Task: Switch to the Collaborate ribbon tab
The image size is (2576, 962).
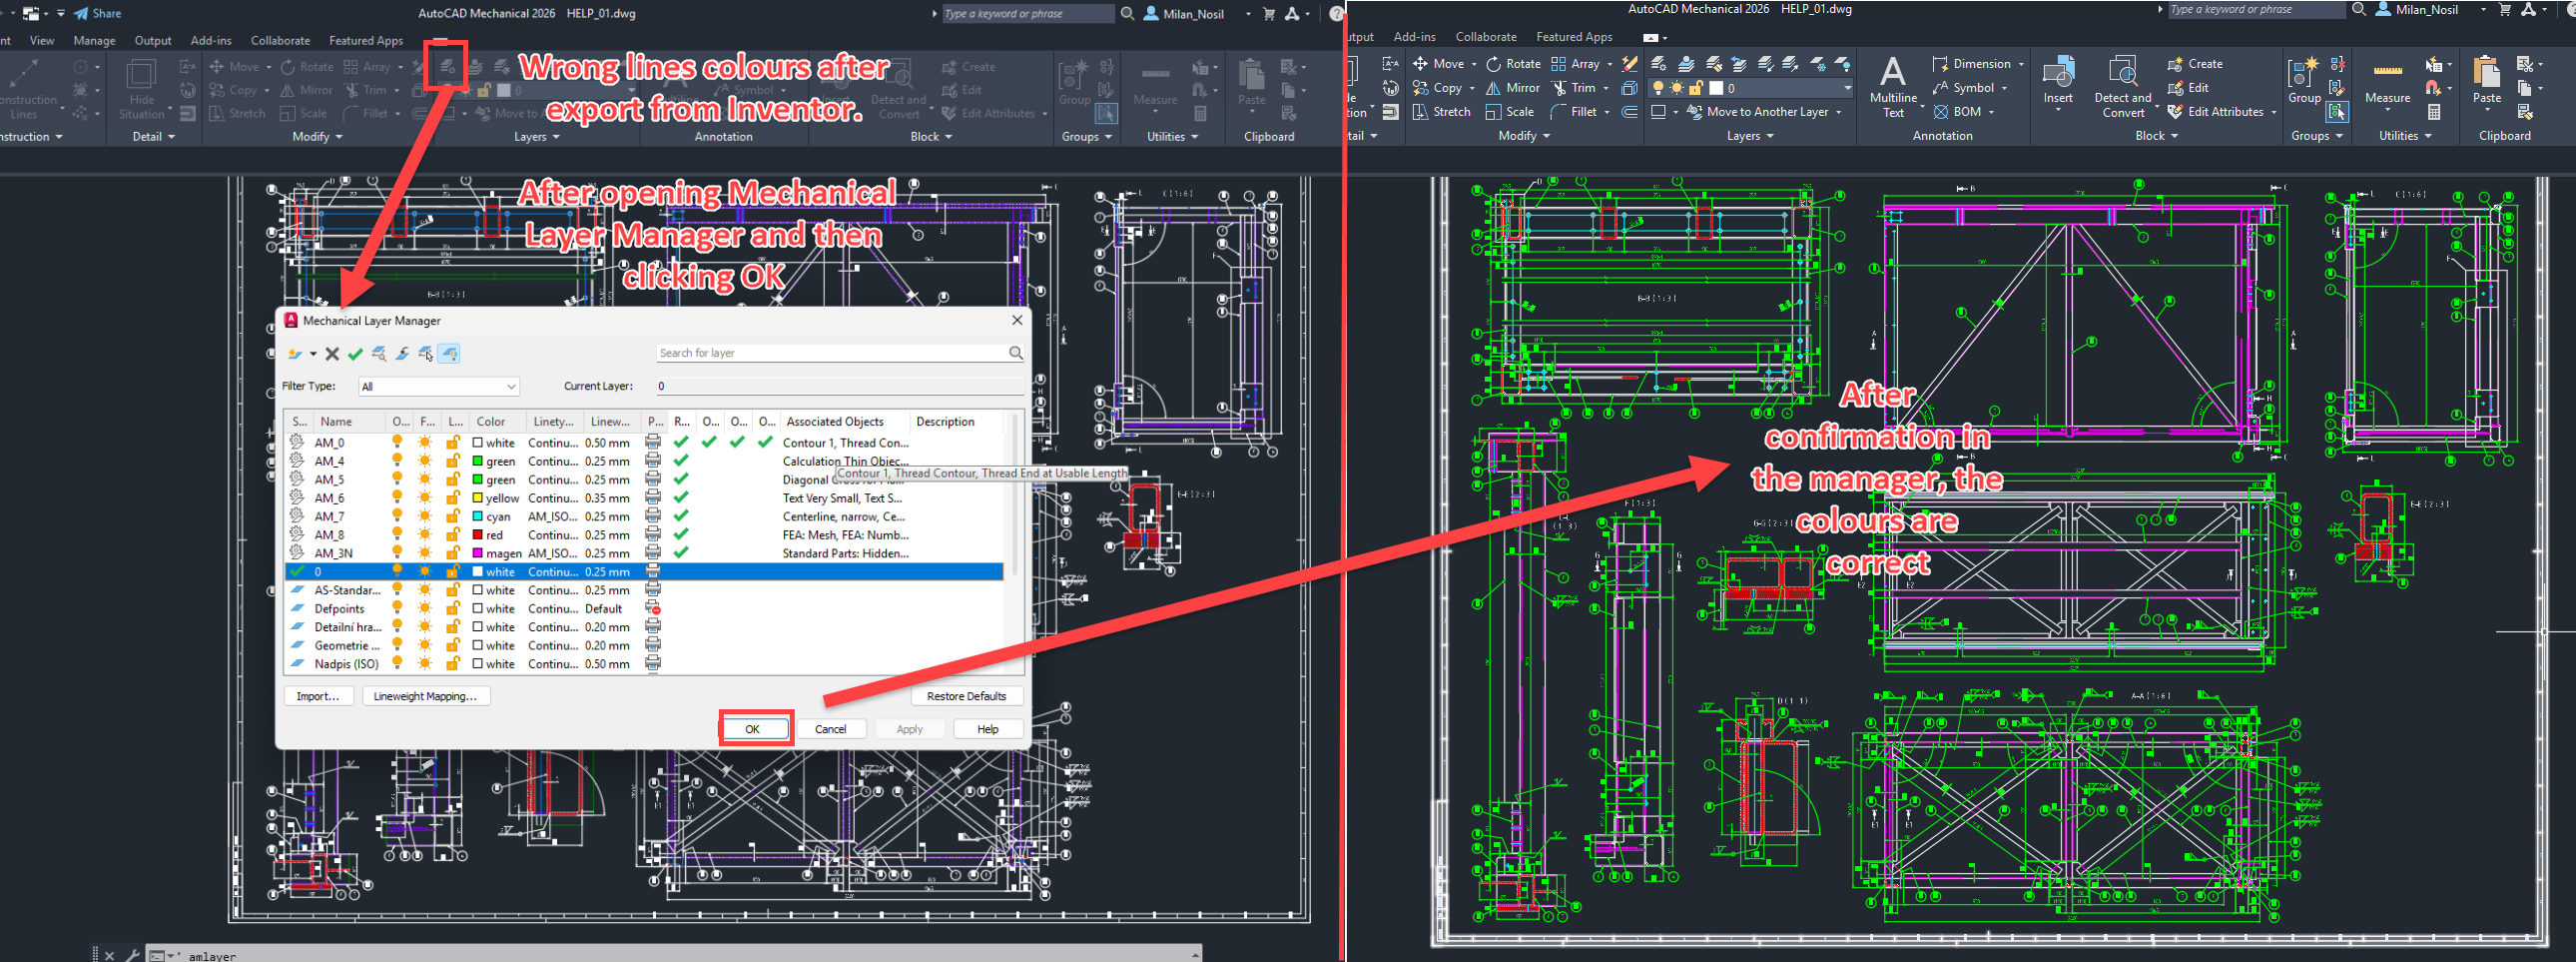Action: [x=280, y=40]
